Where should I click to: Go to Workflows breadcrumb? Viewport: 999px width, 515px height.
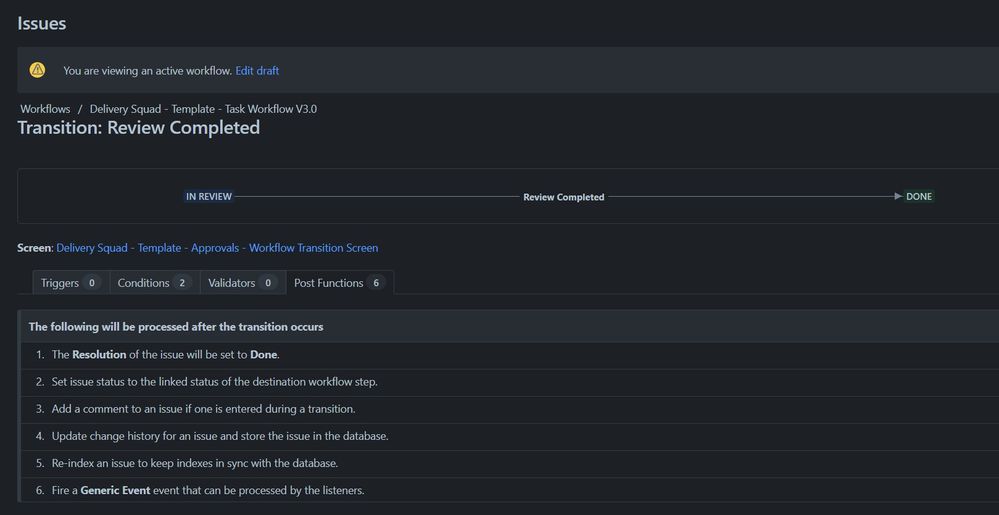pos(45,109)
